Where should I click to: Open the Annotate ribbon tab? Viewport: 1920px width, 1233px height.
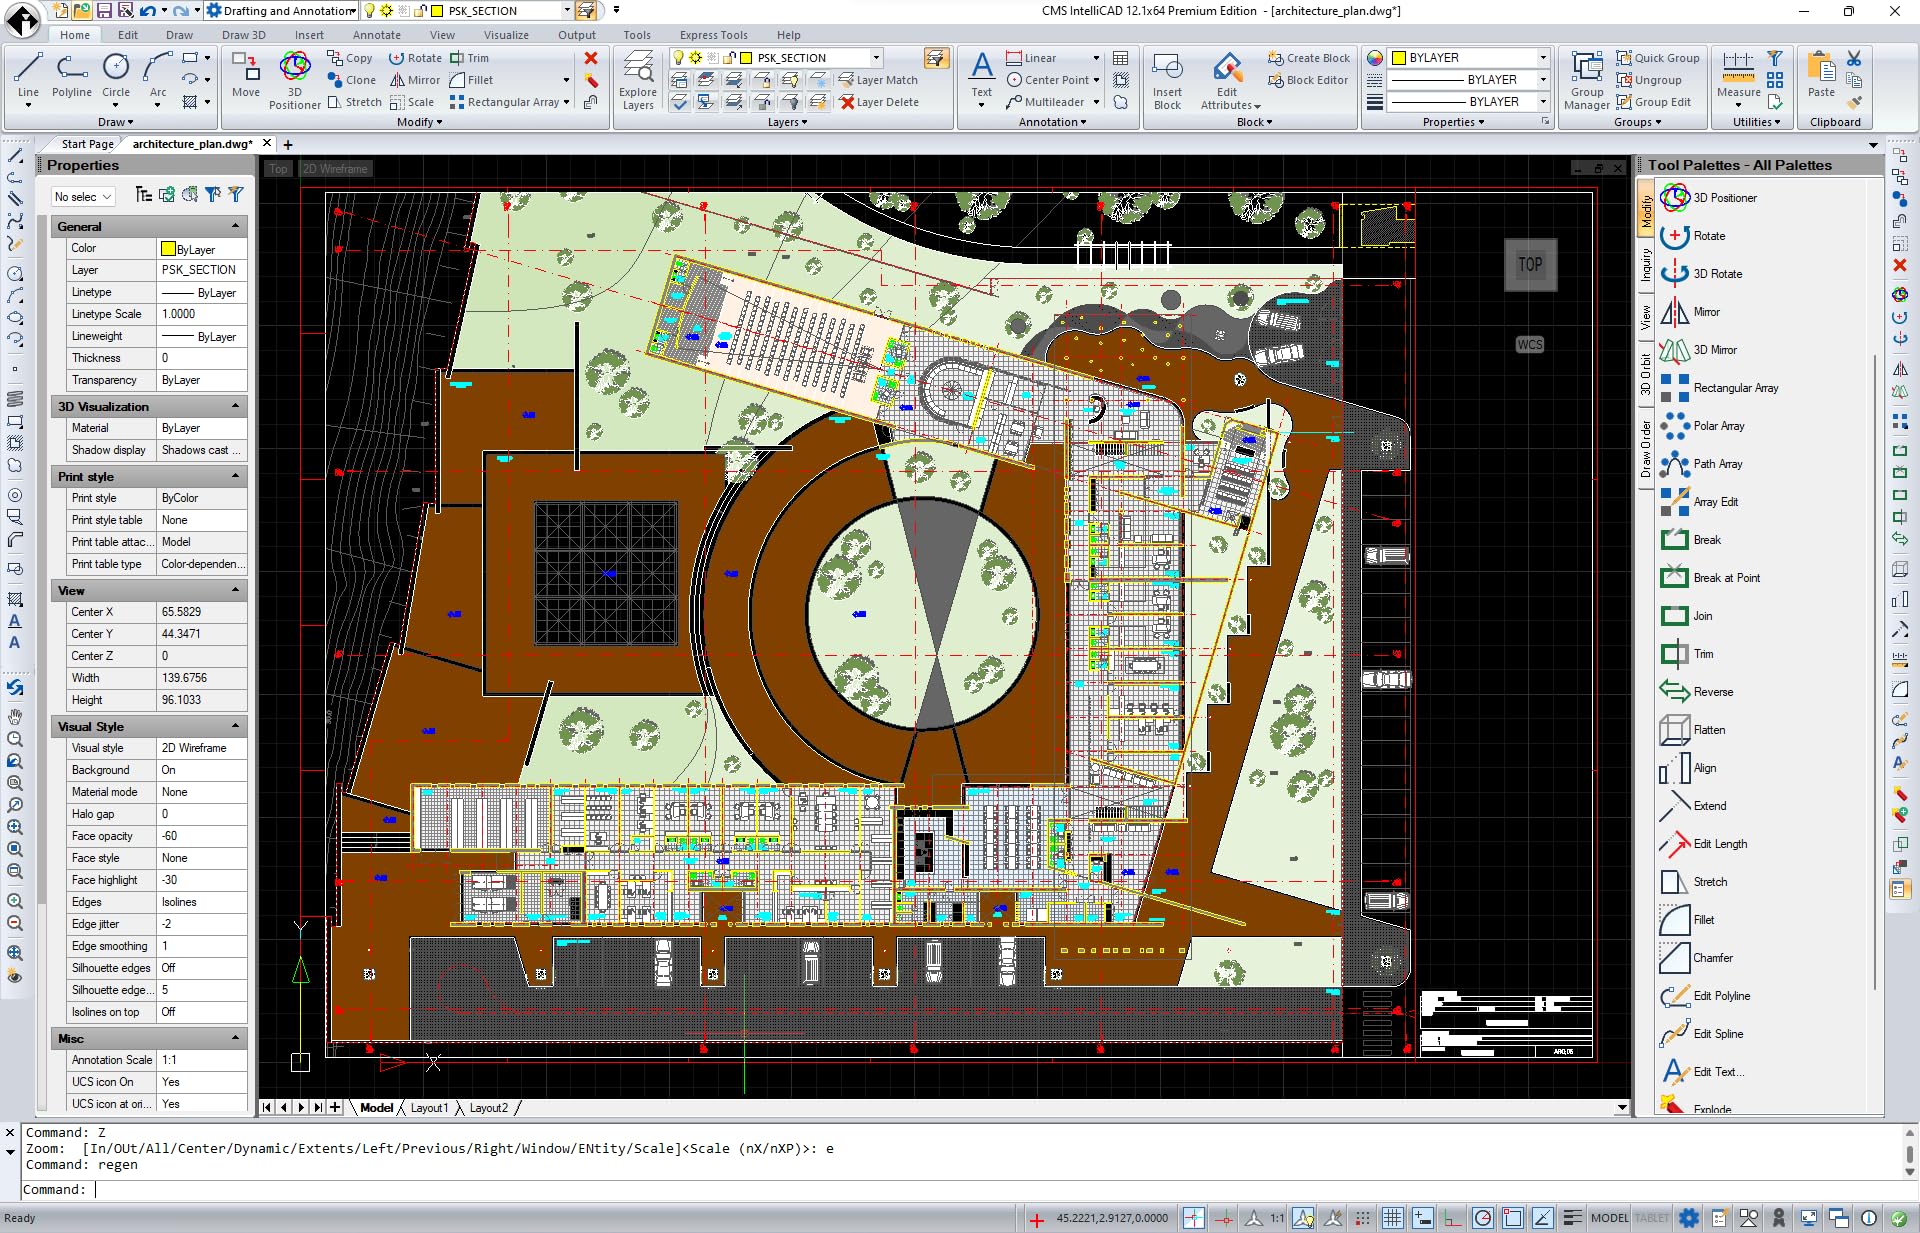click(376, 35)
